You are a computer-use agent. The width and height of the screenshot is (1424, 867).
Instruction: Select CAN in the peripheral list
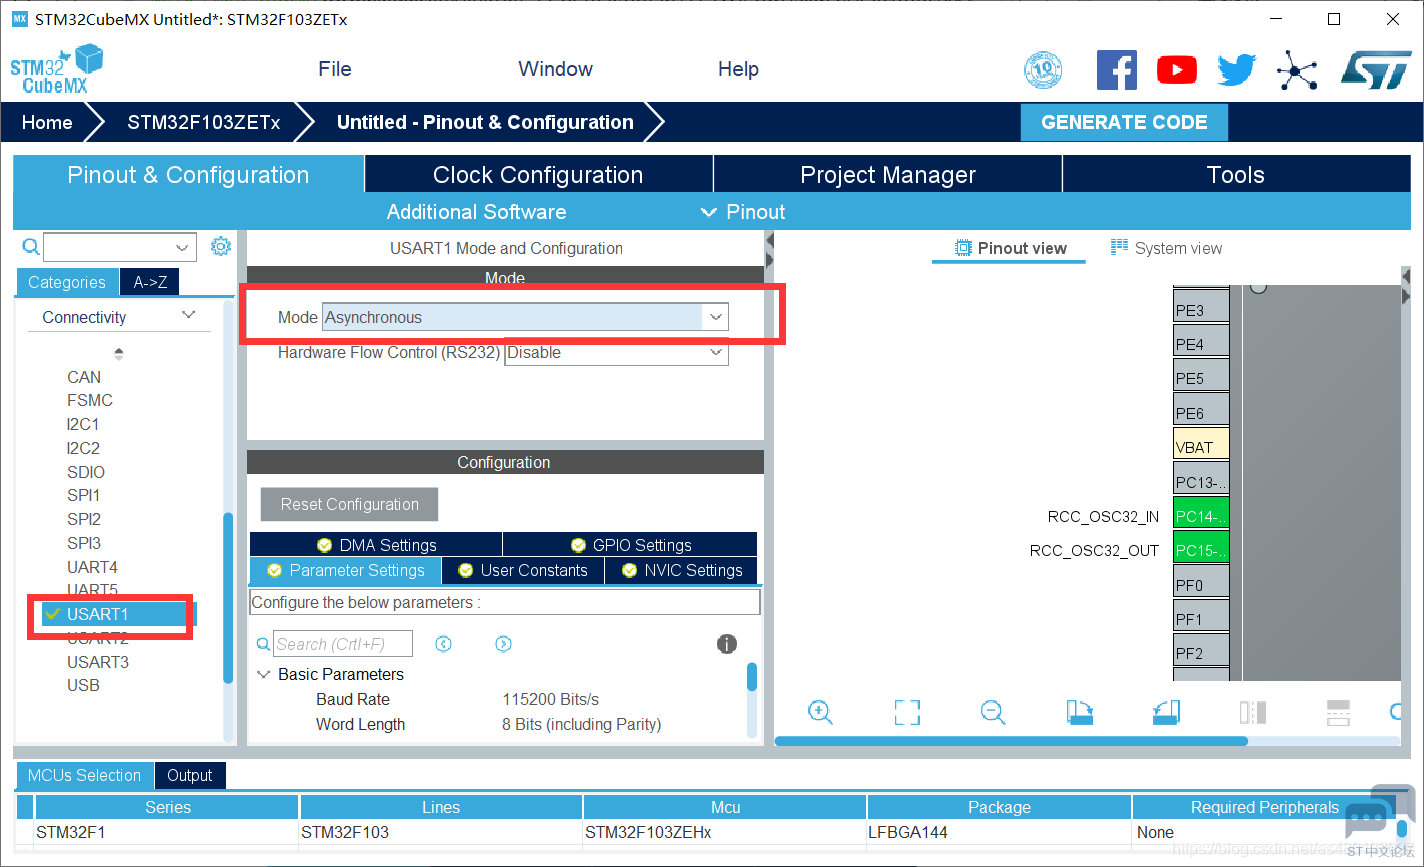point(84,377)
